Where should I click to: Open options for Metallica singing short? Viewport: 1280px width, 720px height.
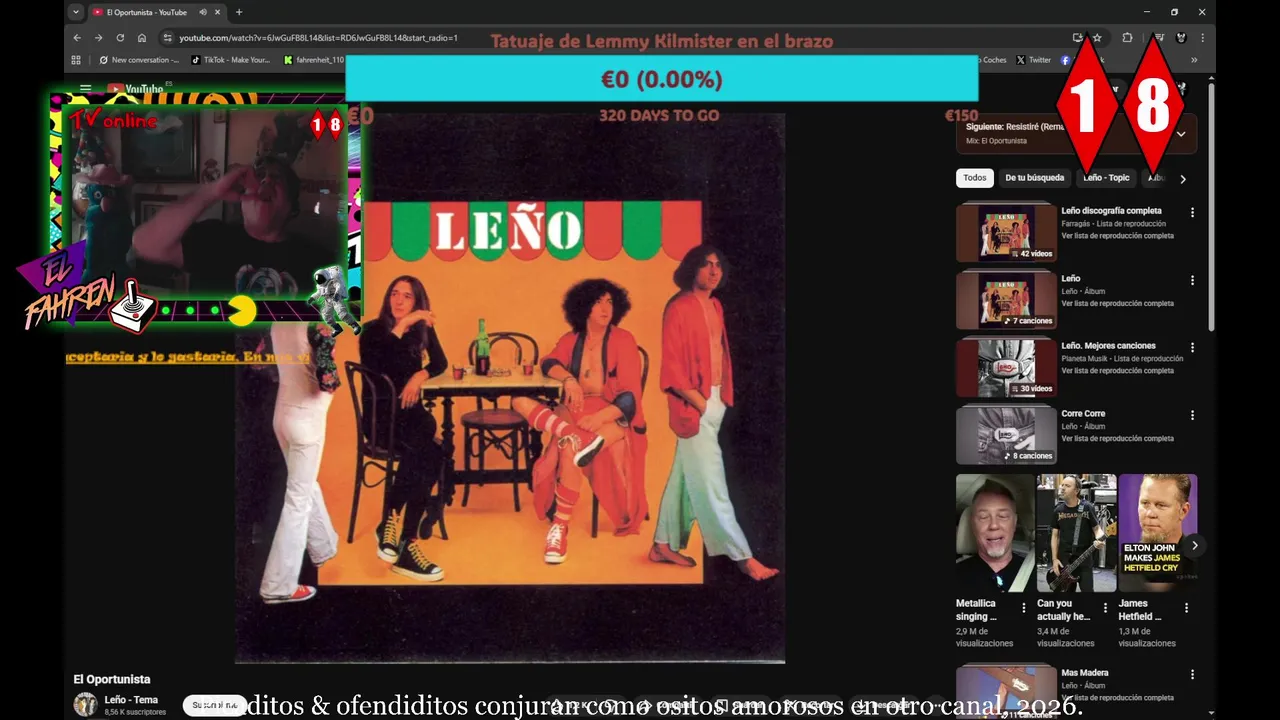1023,608
